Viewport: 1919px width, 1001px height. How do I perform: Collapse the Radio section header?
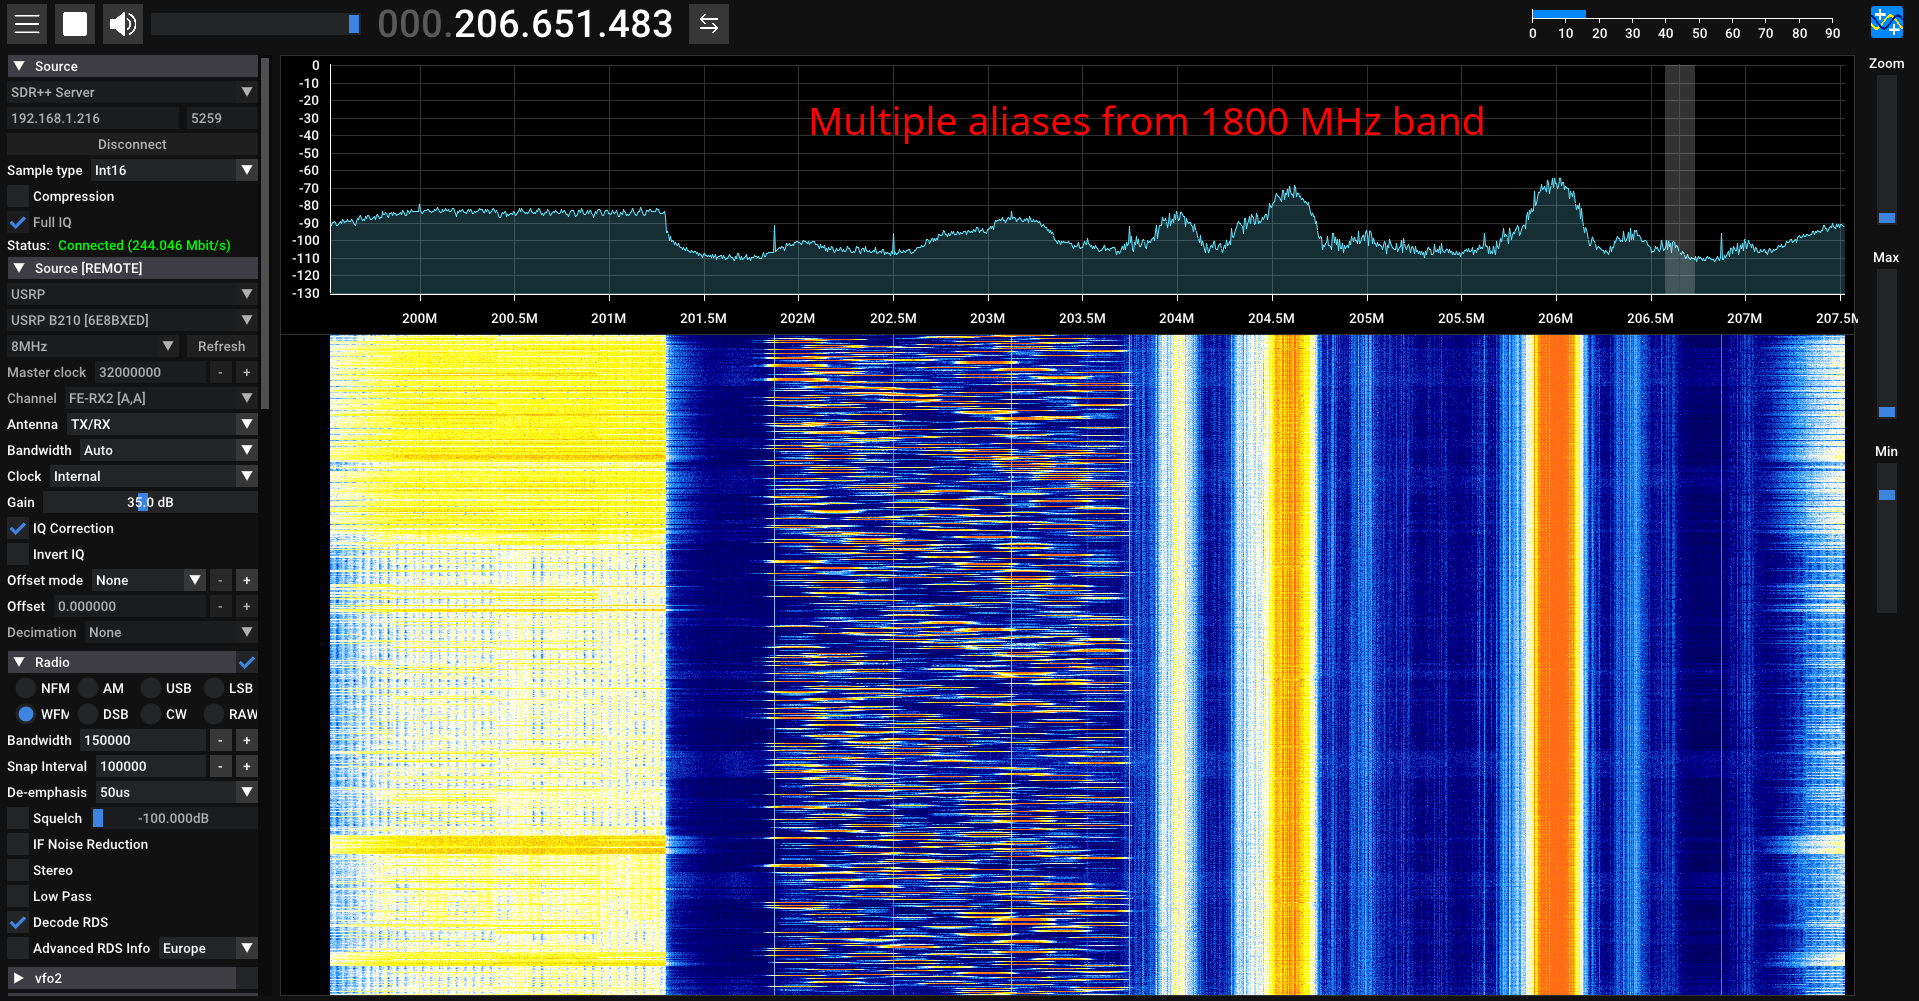[x=121, y=662]
